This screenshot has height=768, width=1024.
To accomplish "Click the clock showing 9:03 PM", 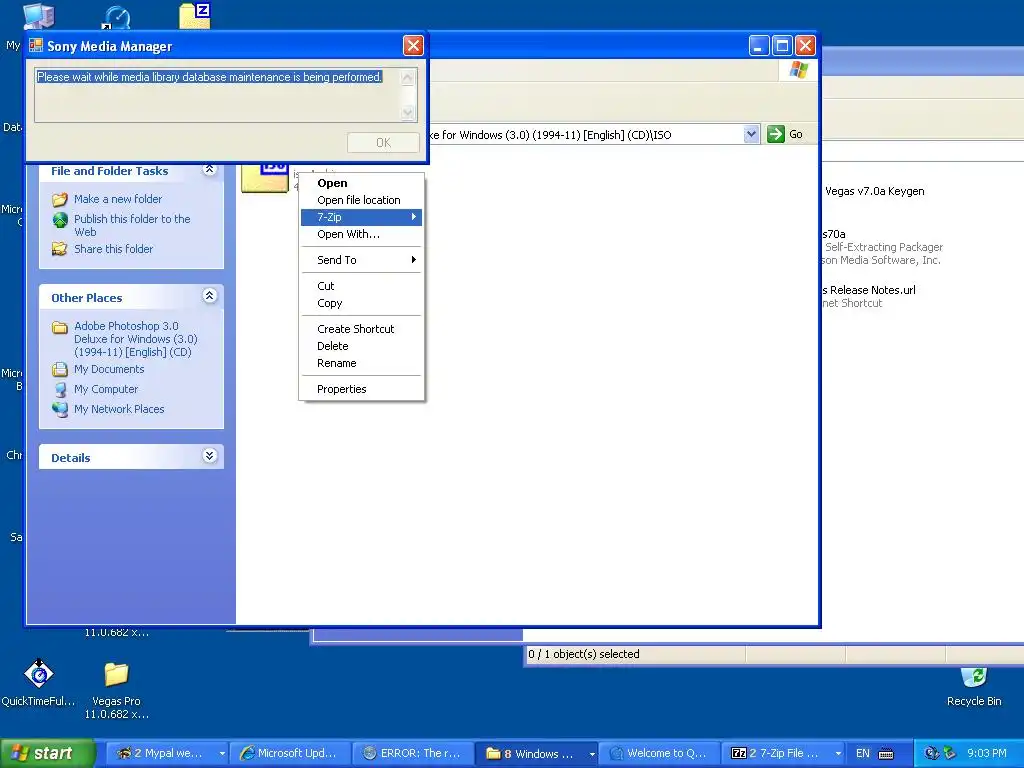I will [987, 753].
